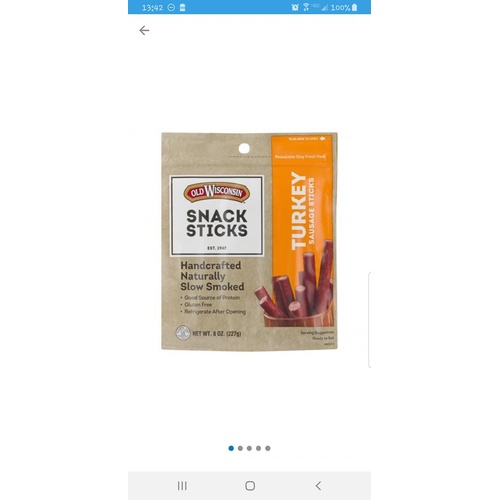This screenshot has height=500, width=500.
Task: Tap the Wi-Fi status icon
Action: tap(306, 7)
